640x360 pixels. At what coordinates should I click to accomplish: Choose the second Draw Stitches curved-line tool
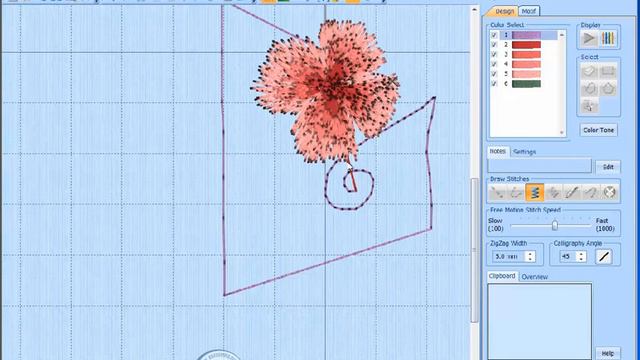point(516,192)
